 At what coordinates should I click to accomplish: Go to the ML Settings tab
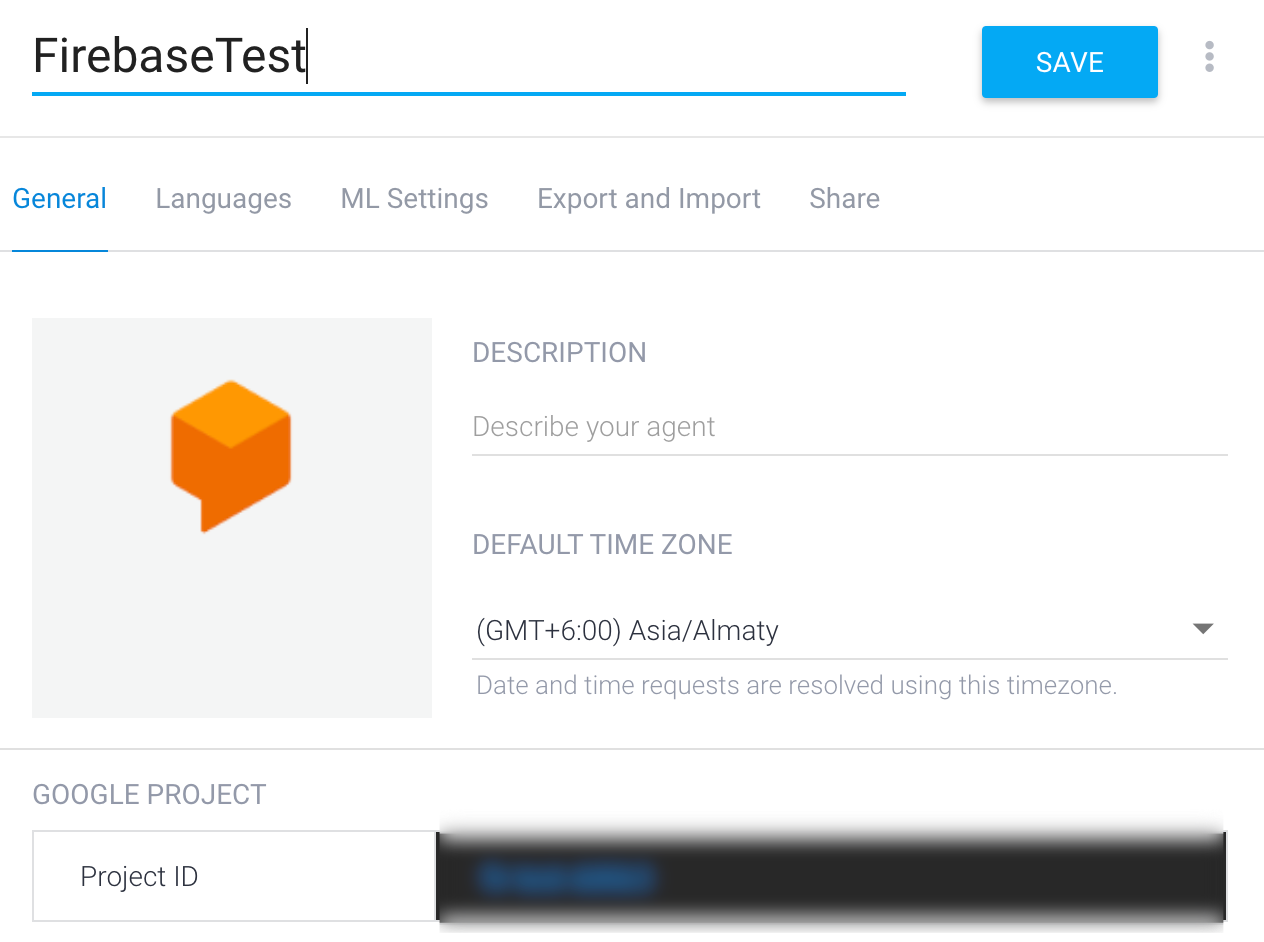pyautogui.click(x=414, y=199)
